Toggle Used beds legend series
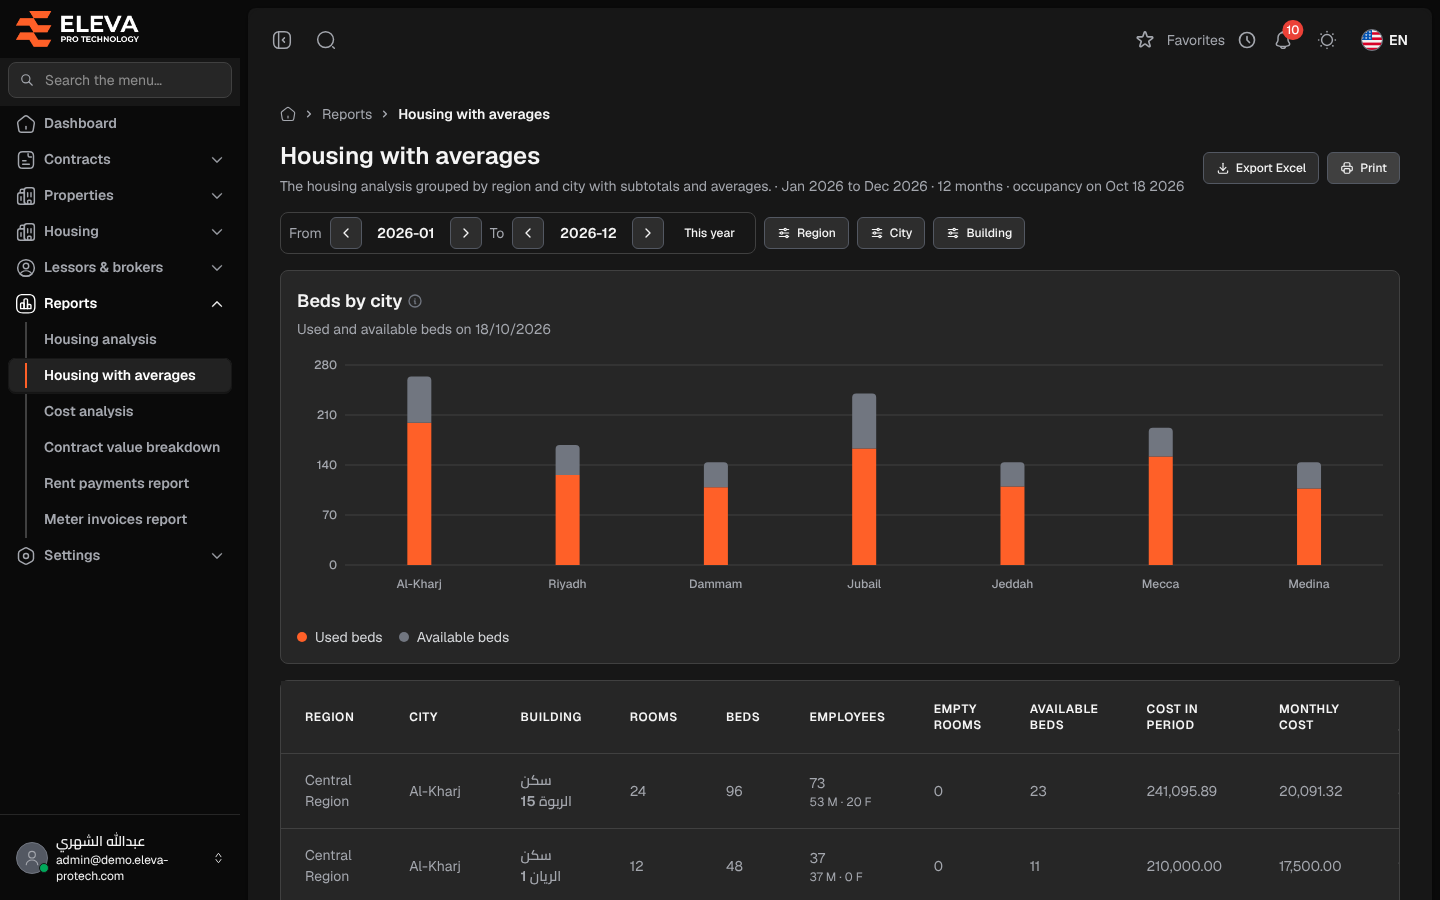This screenshot has height=900, width=1440. coord(340,637)
